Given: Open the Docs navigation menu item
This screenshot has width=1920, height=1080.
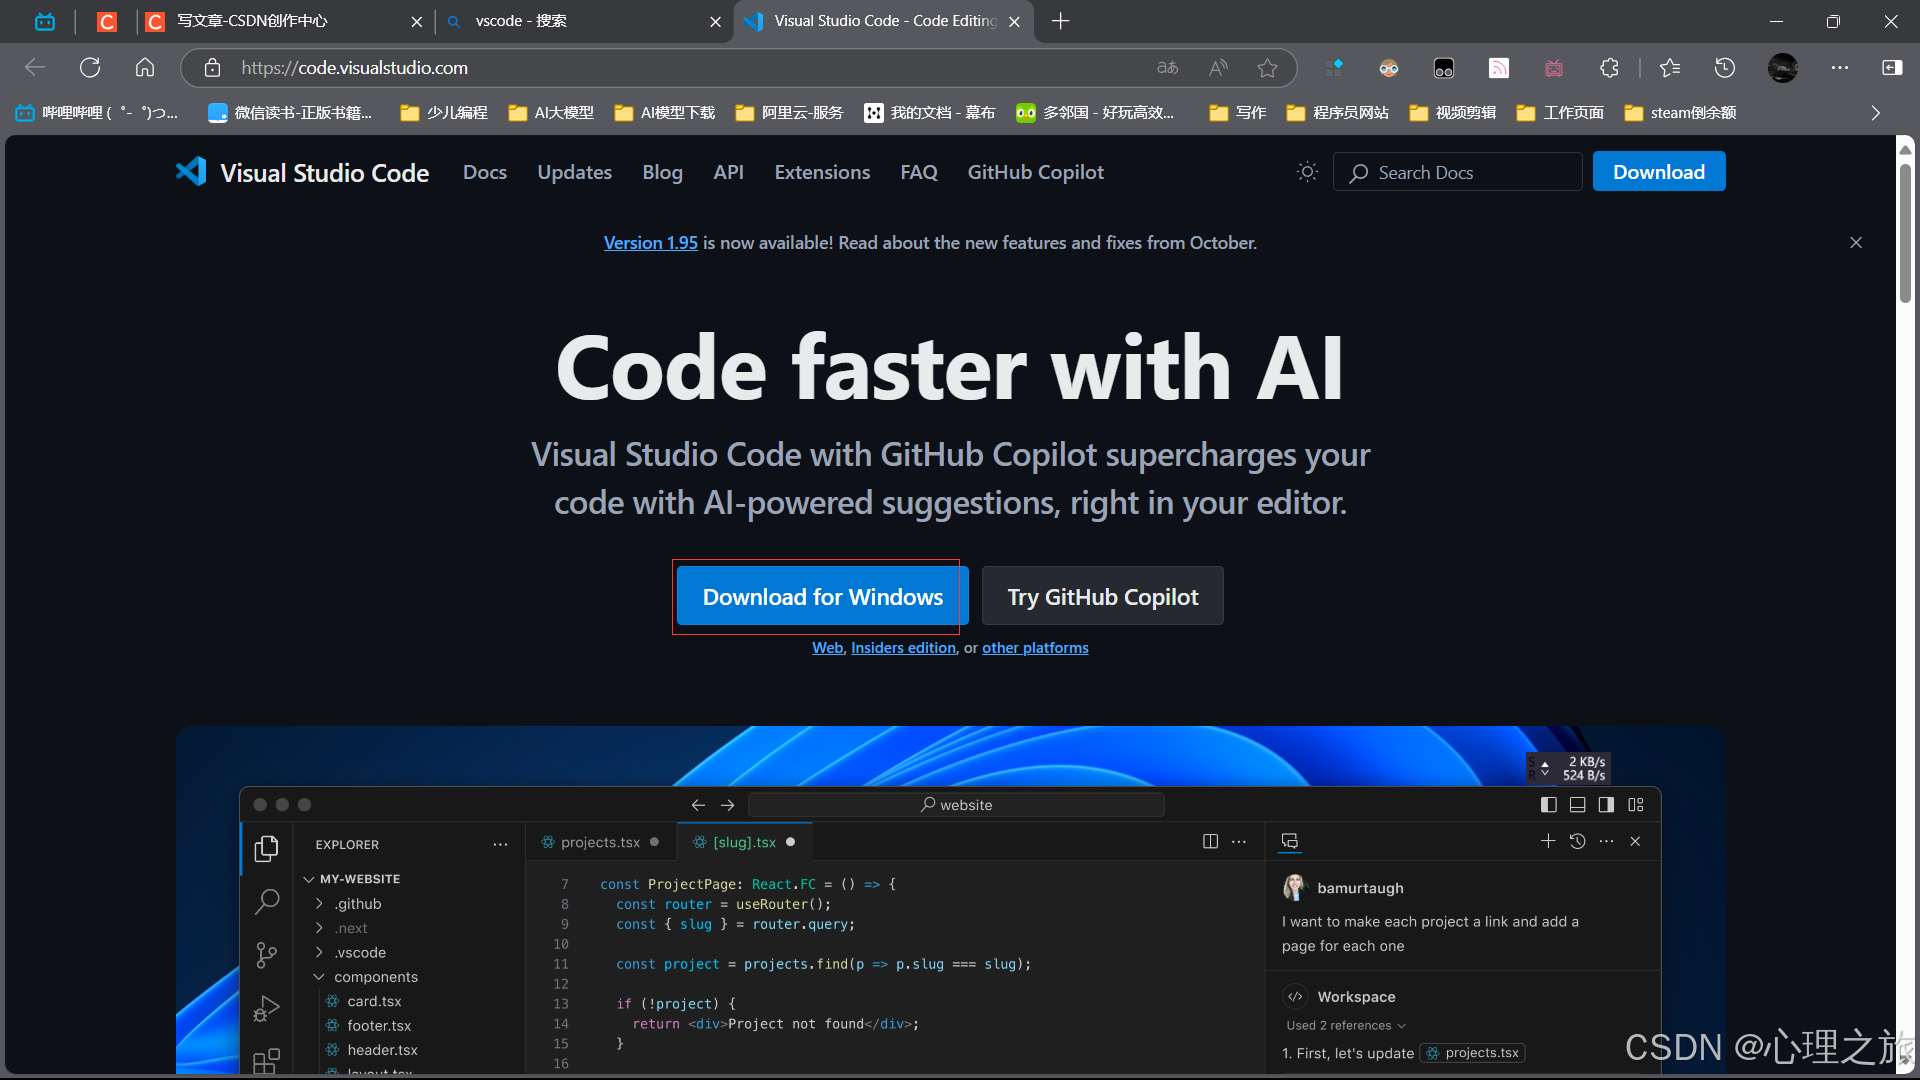Looking at the screenshot, I should click(x=484, y=172).
